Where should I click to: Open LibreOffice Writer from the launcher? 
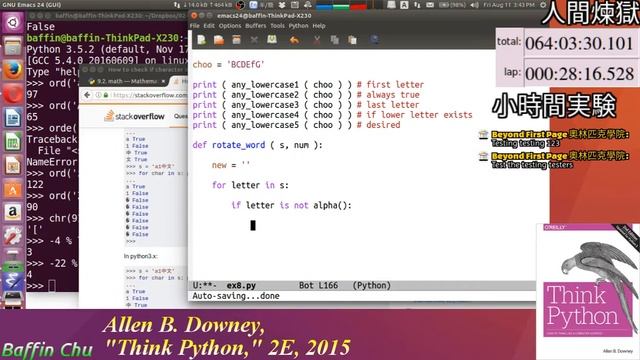(13, 118)
